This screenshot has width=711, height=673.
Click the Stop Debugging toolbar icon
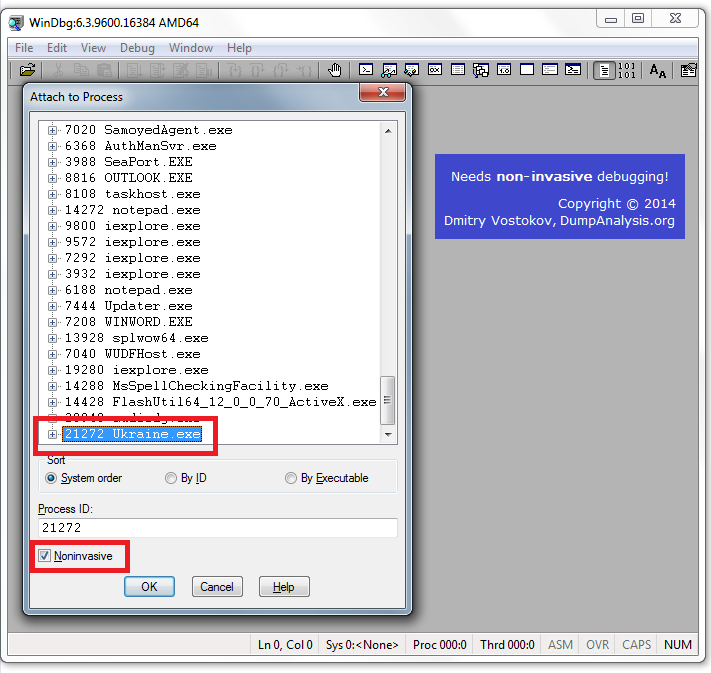click(180, 70)
